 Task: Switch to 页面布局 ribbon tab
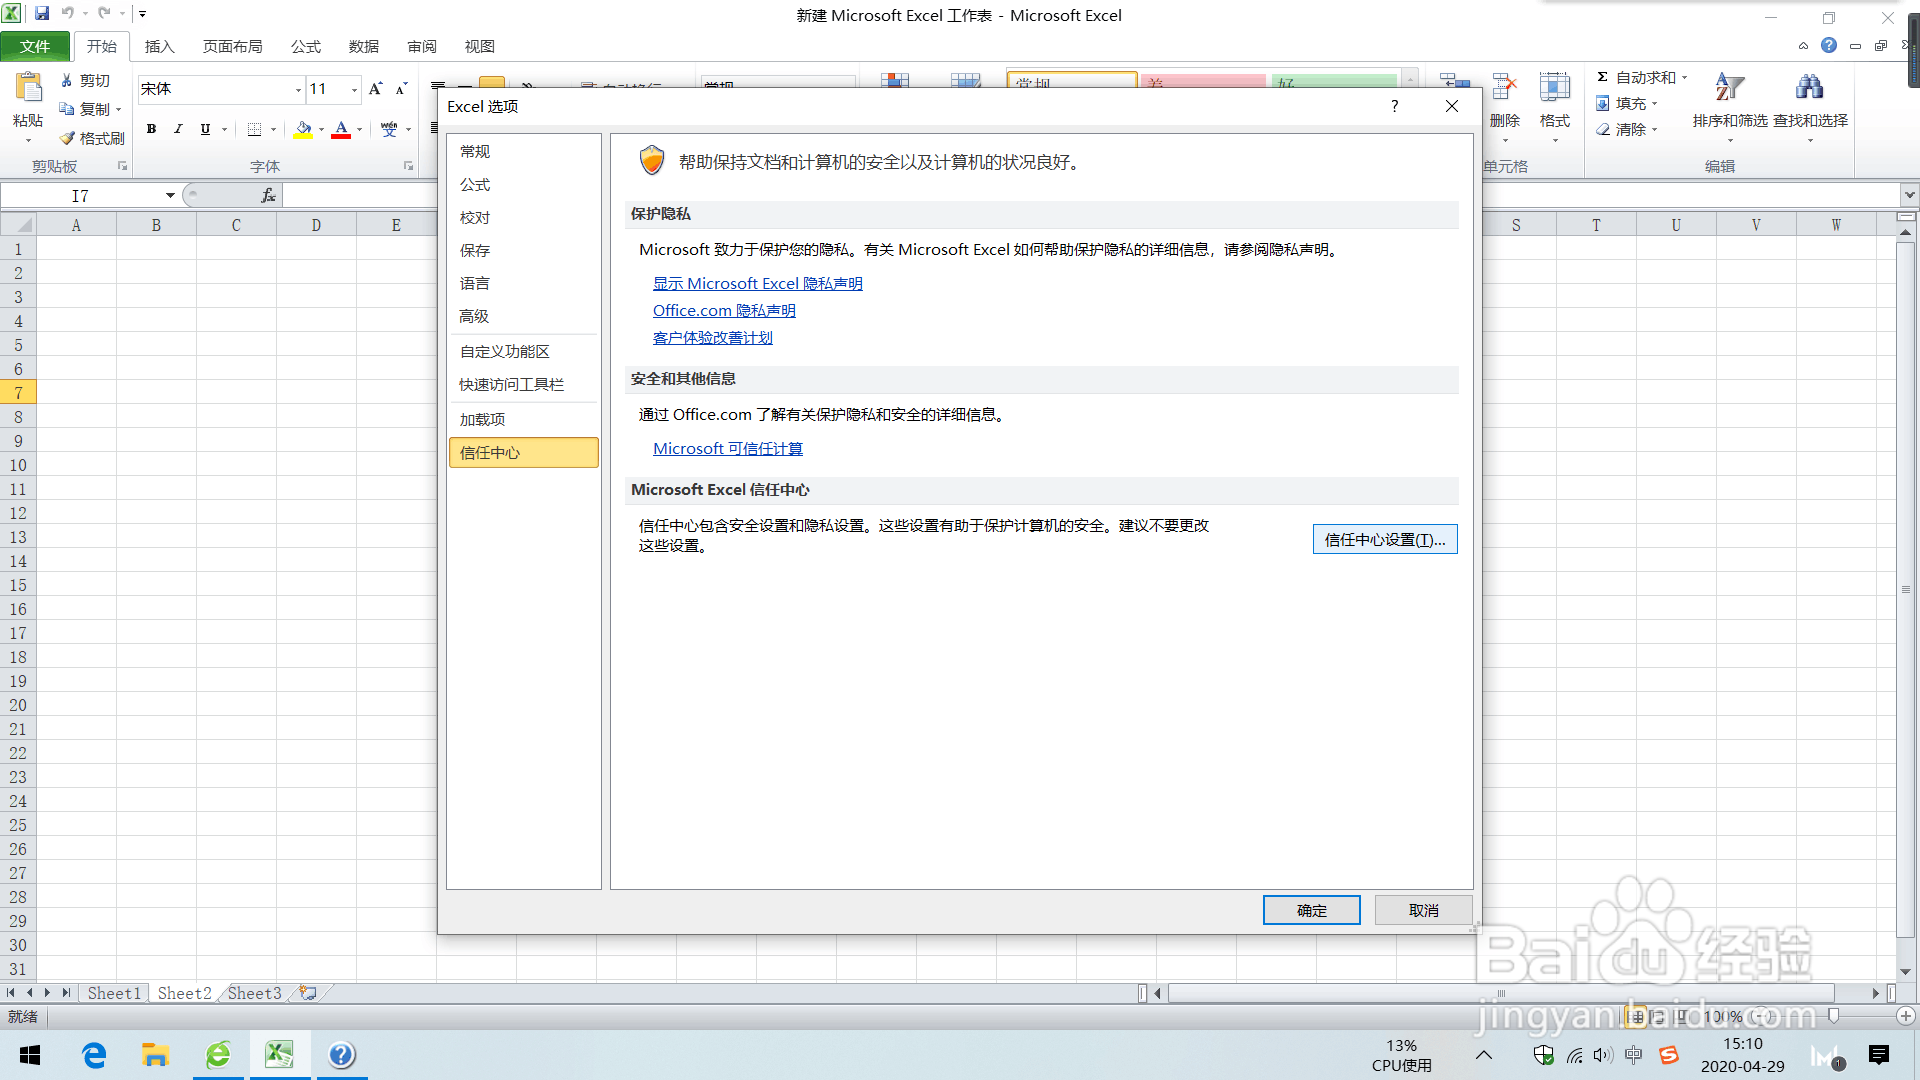click(232, 46)
